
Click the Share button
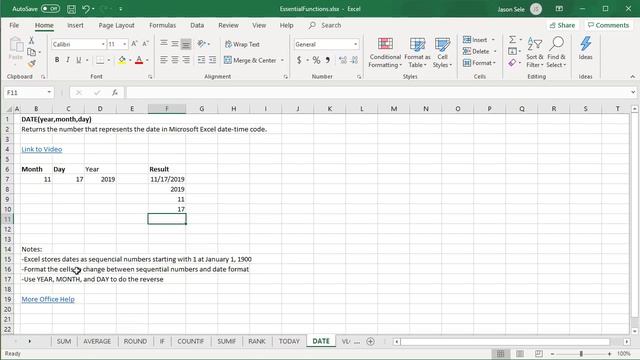(x=562, y=25)
